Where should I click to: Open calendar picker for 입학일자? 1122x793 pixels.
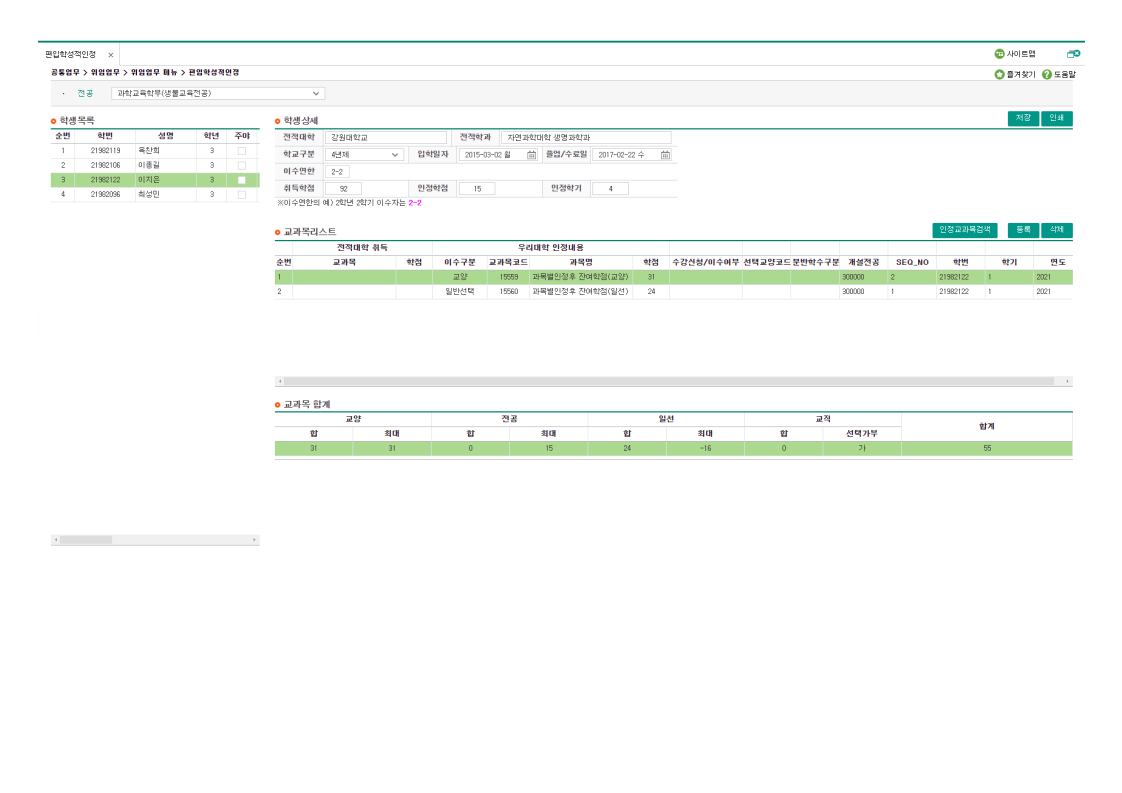click(531, 155)
